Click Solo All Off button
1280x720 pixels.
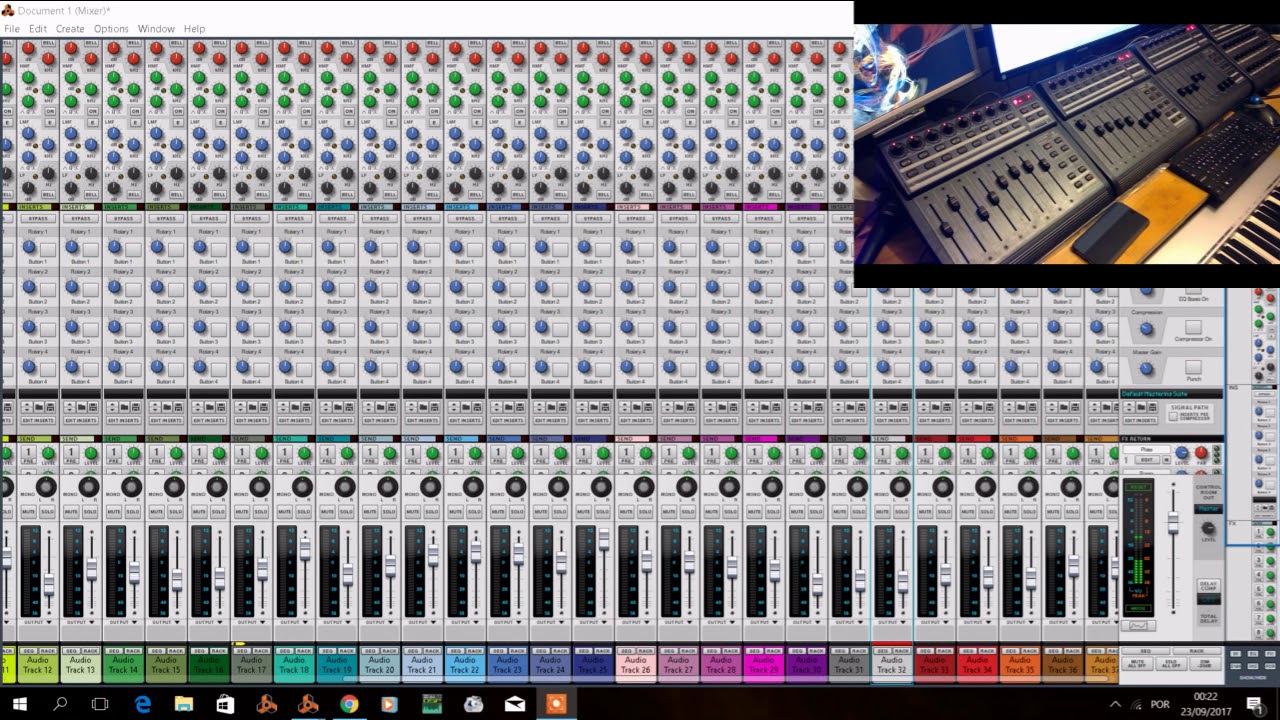tap(1171, 663)
